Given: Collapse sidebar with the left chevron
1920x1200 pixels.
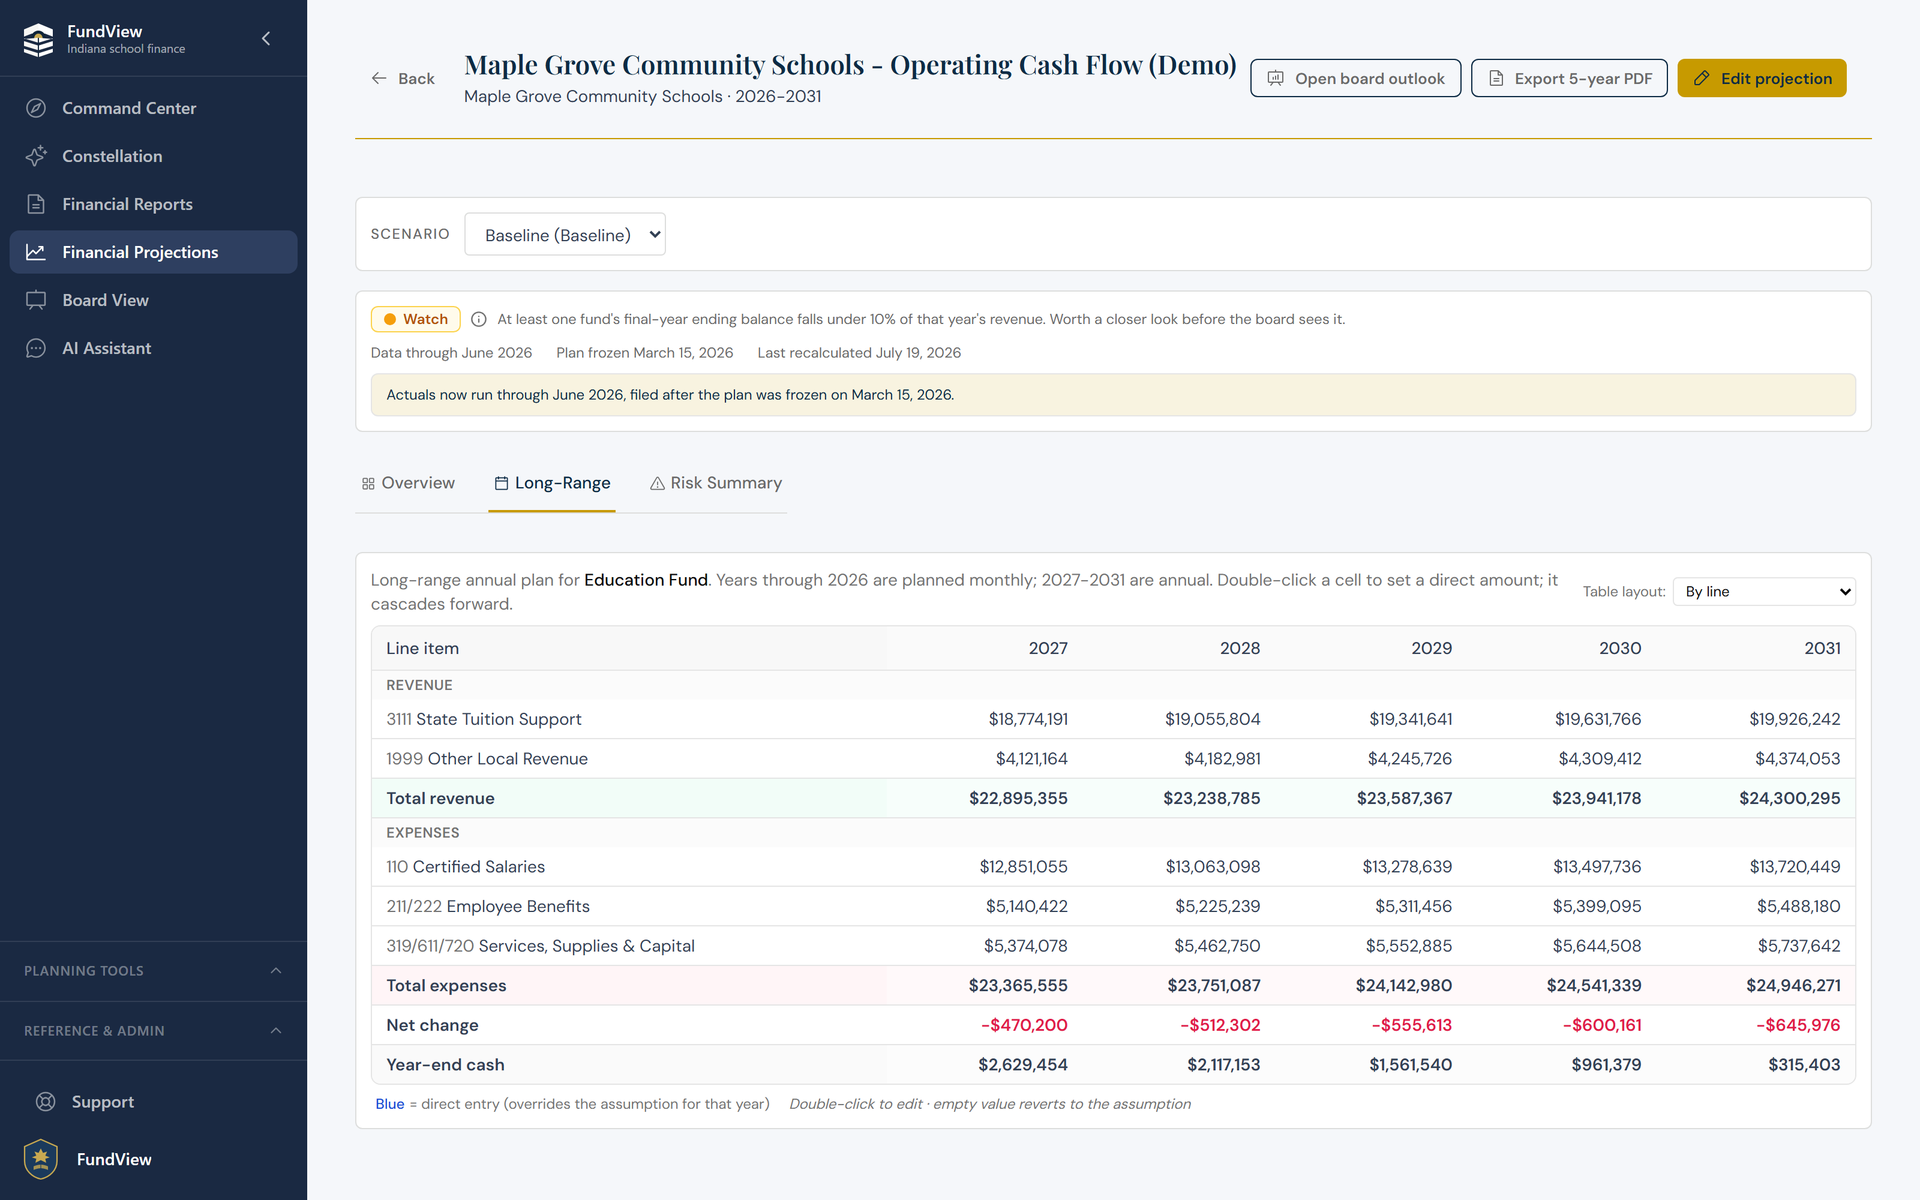Looking at the screenshot, I should 266,39.
